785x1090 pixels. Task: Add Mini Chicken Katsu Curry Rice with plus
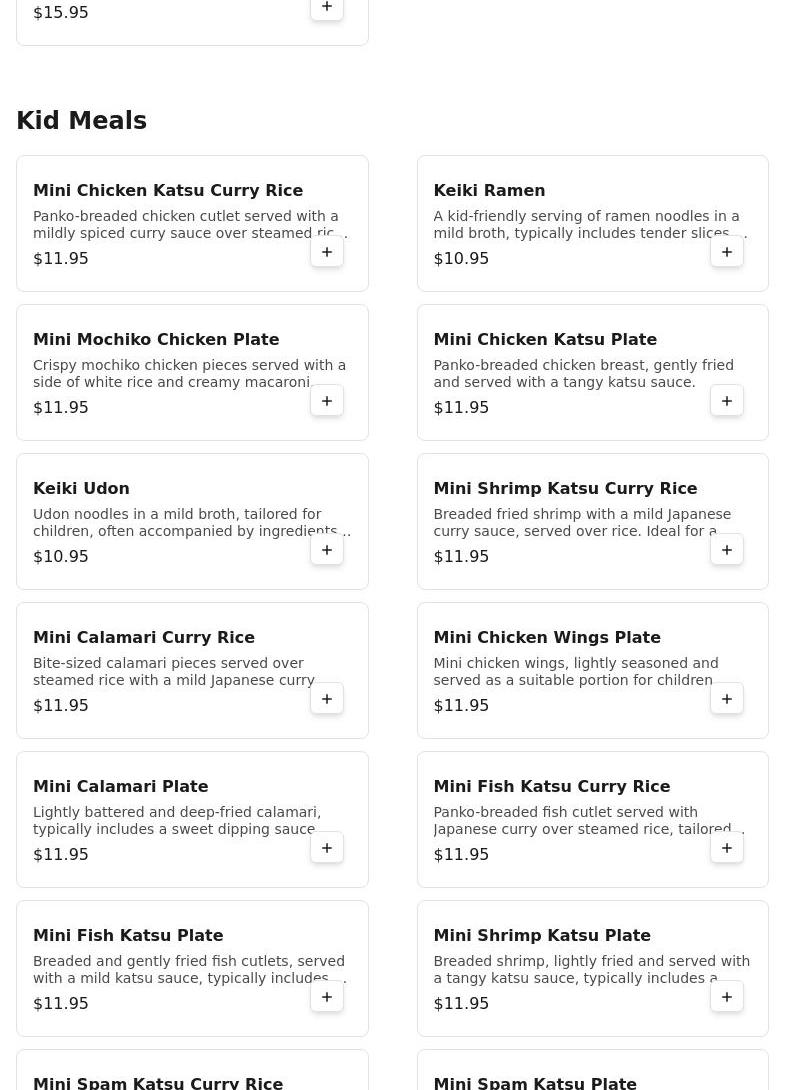tap(327, 252)
